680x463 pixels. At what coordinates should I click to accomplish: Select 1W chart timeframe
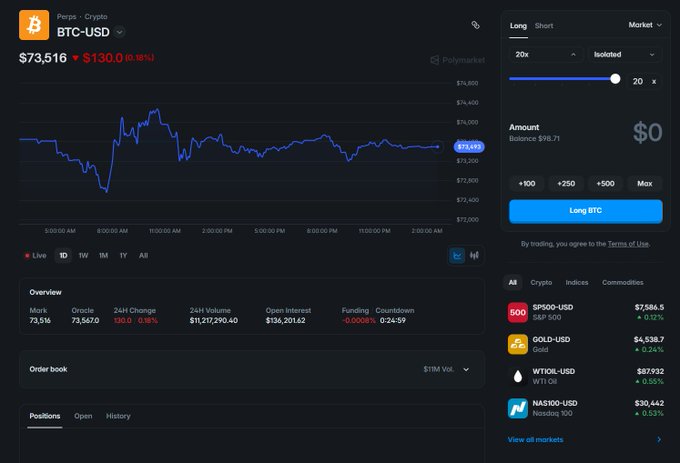pos(83,256)
